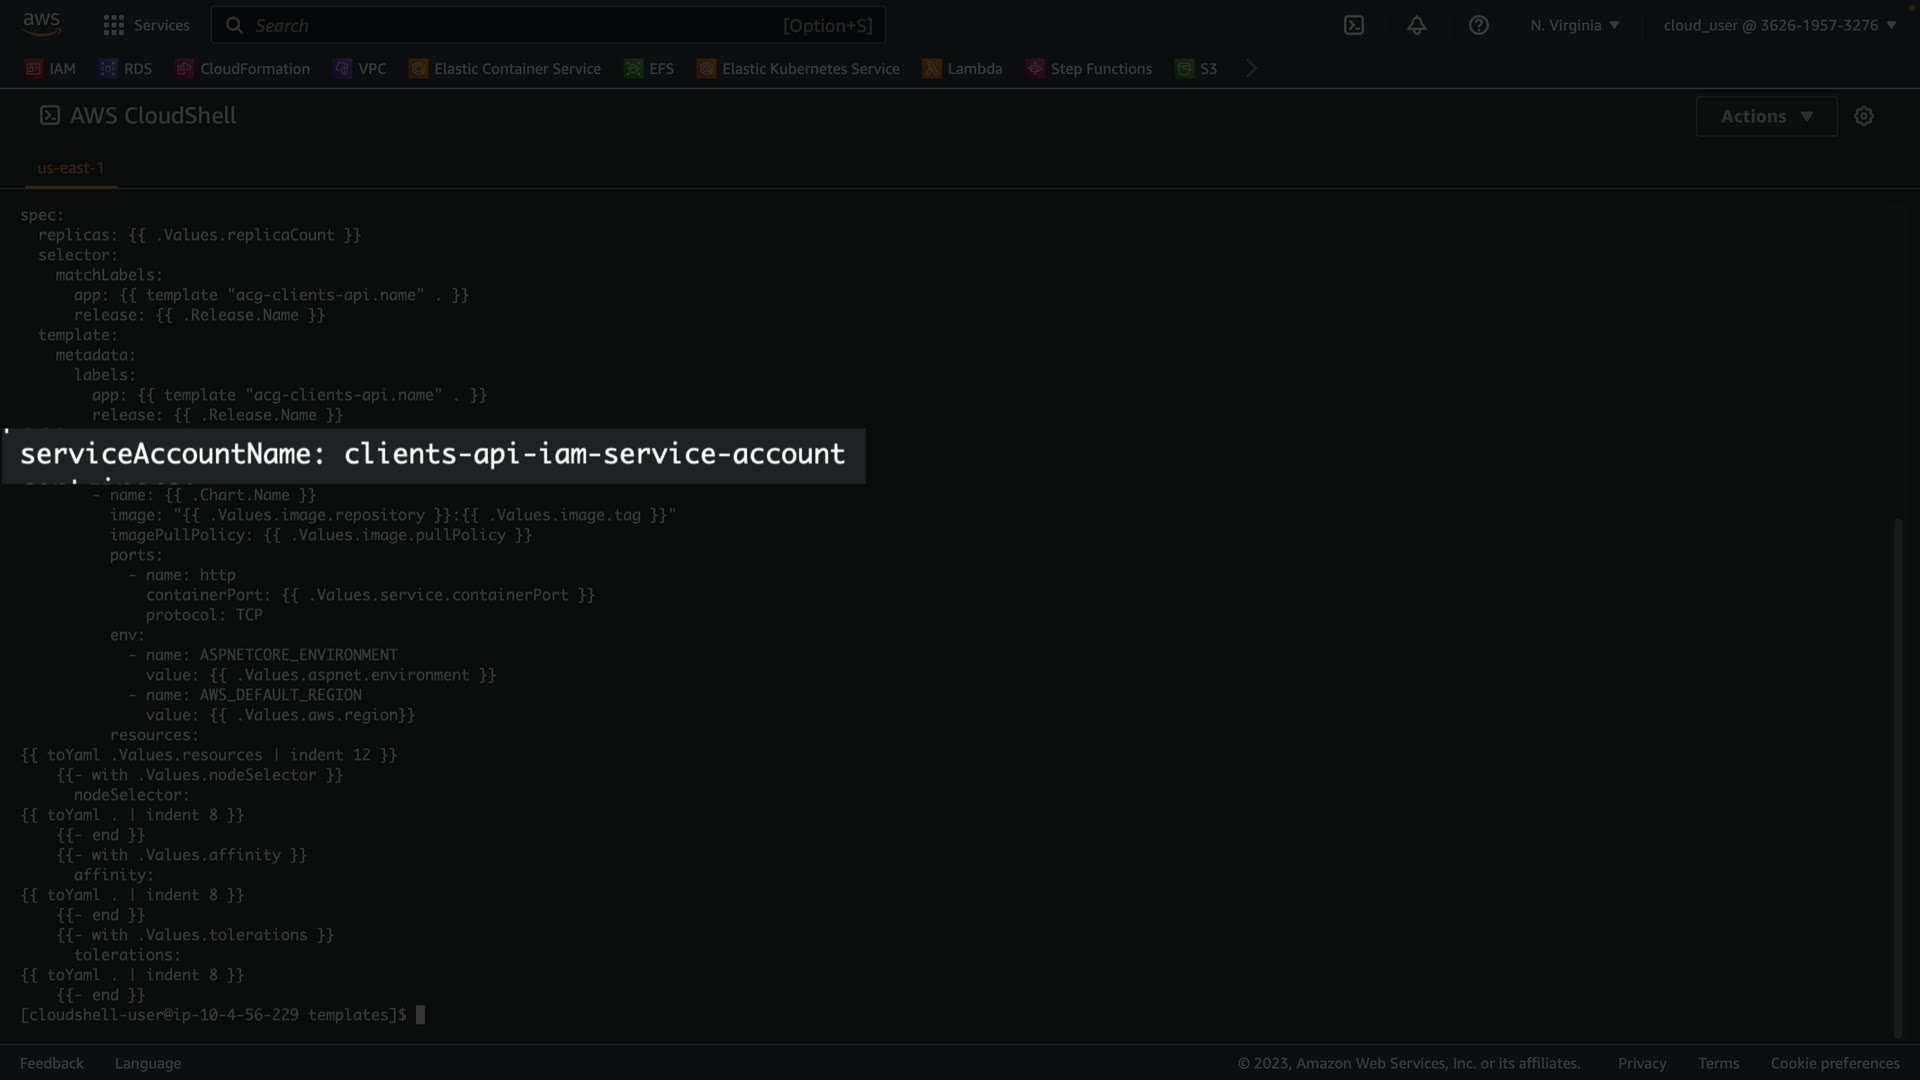Open the Actions dropdown

pyautogui.click(x=1766, y=116)
